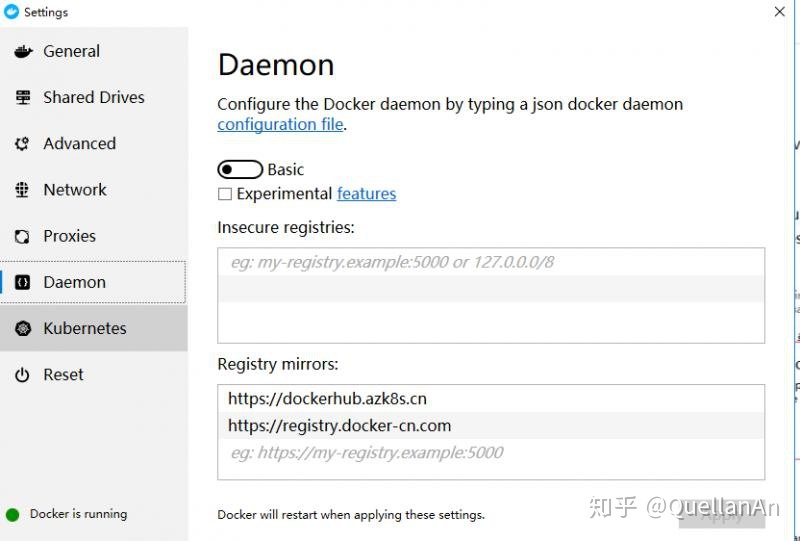
Task: Click the 'Docker is running' status text
Action: pos(79,514)
